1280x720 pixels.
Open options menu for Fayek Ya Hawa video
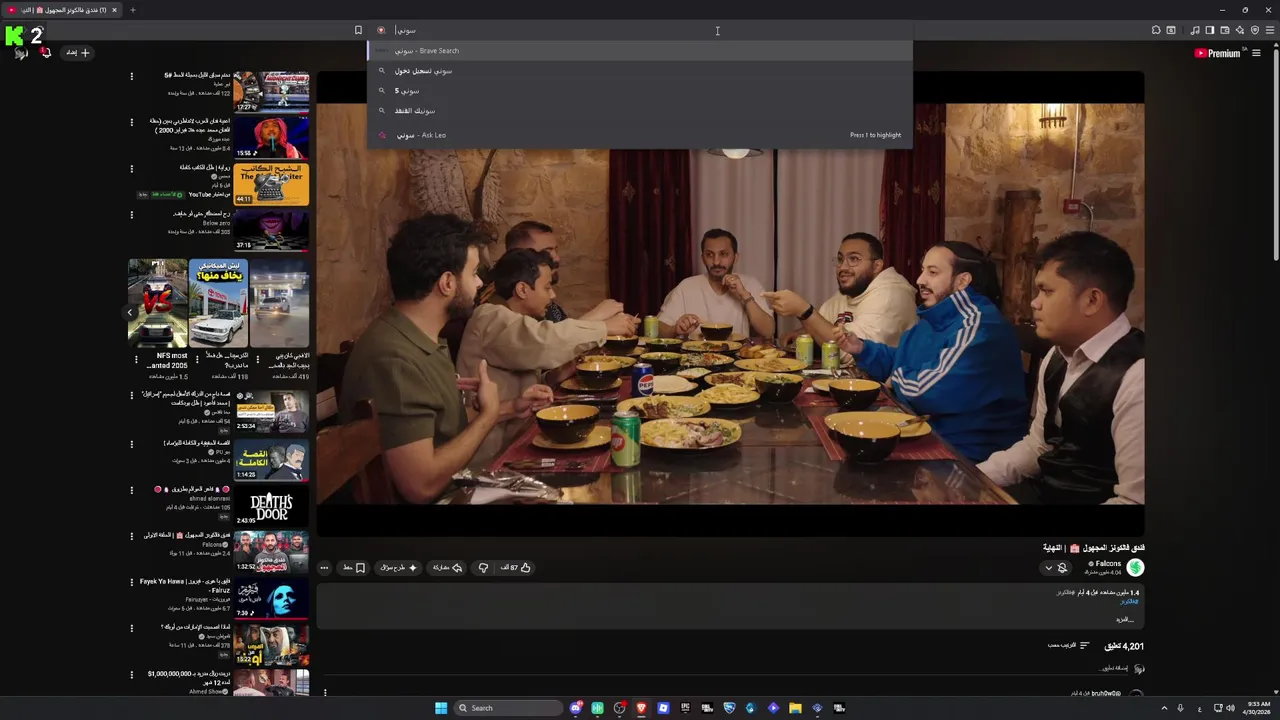[131, 582]
